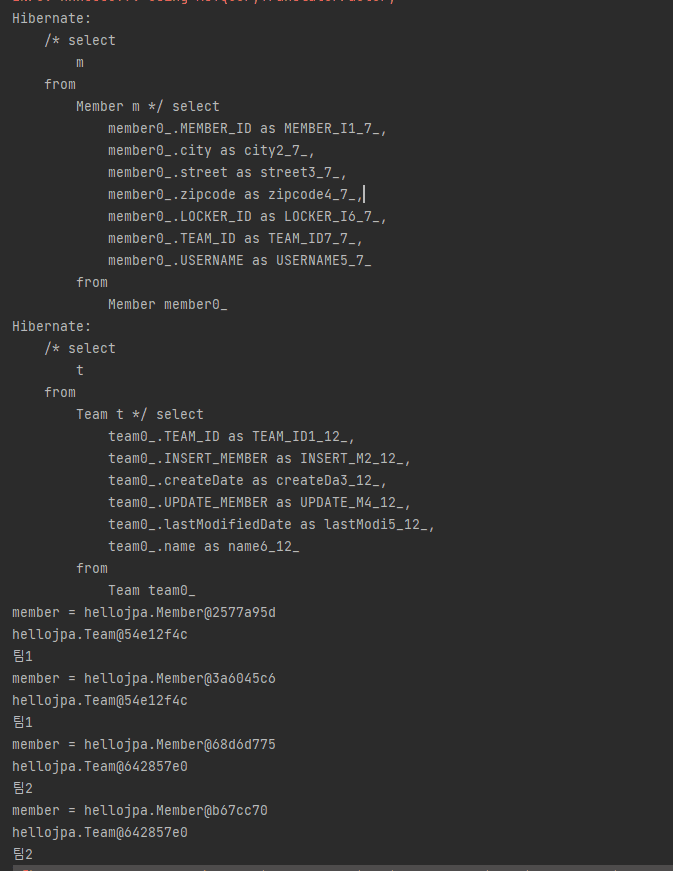Viewport: 673px width, 871px height.
Task: Place cursor on team0_.createDate line
Action: 247,480
